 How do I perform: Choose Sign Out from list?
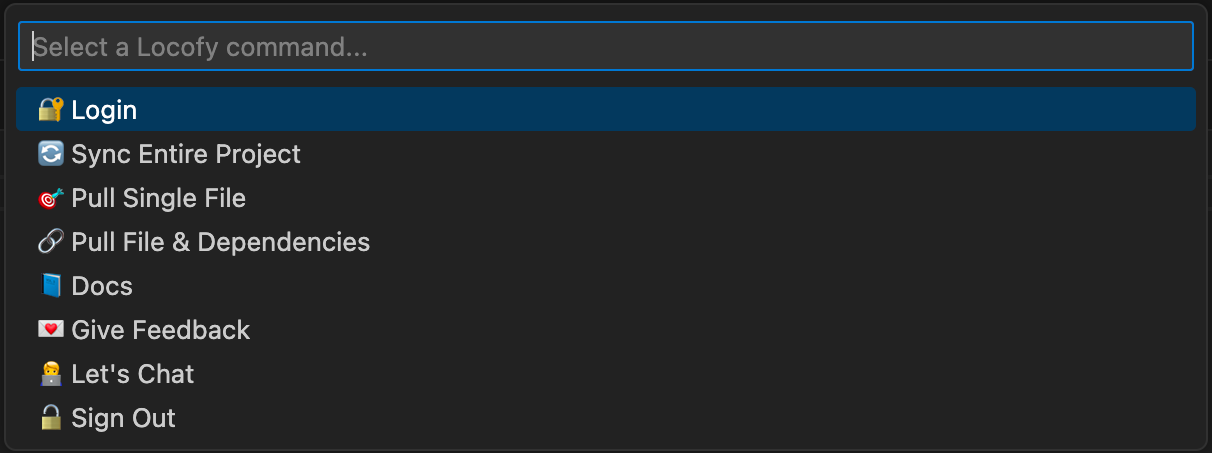click(124, 418)
